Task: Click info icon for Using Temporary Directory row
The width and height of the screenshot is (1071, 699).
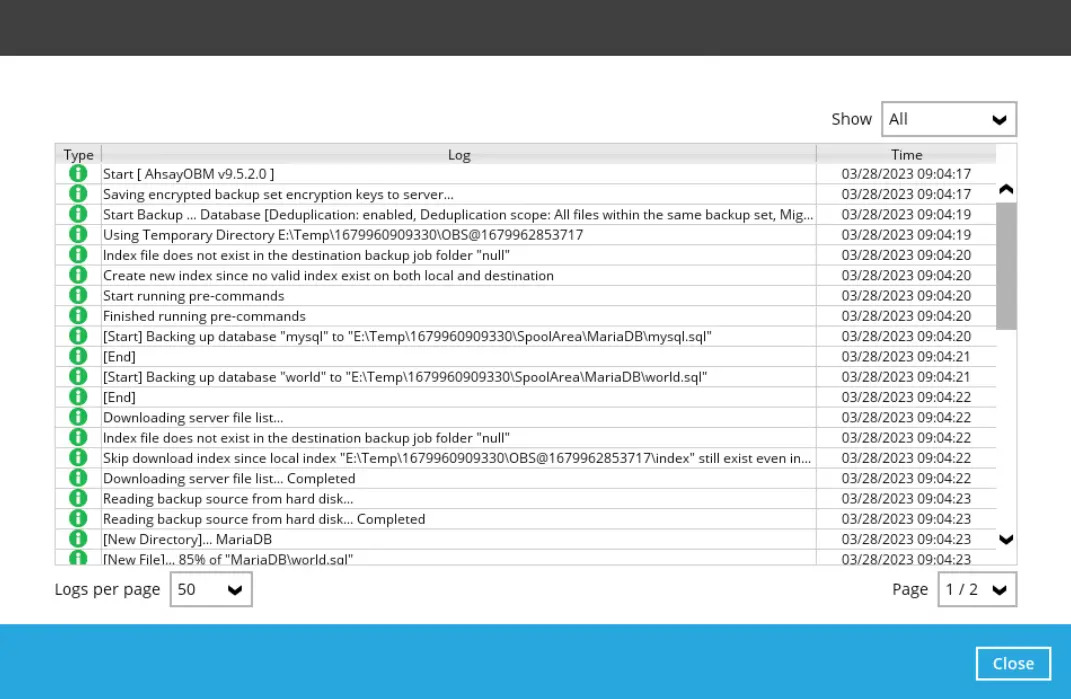Action: pyautogui.click(x=78, y=235)
